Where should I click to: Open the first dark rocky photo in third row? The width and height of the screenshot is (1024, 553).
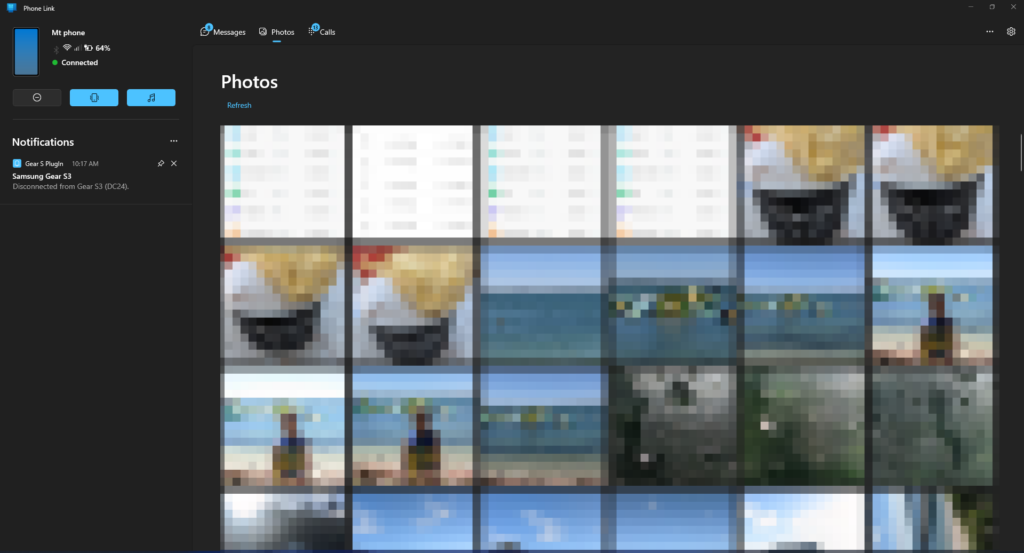[x=673, y=425]
